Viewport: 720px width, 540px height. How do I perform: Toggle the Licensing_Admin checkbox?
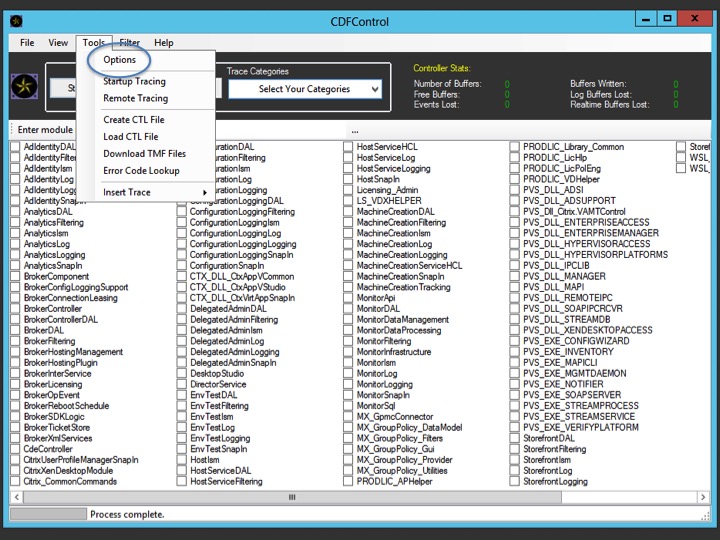349,190
